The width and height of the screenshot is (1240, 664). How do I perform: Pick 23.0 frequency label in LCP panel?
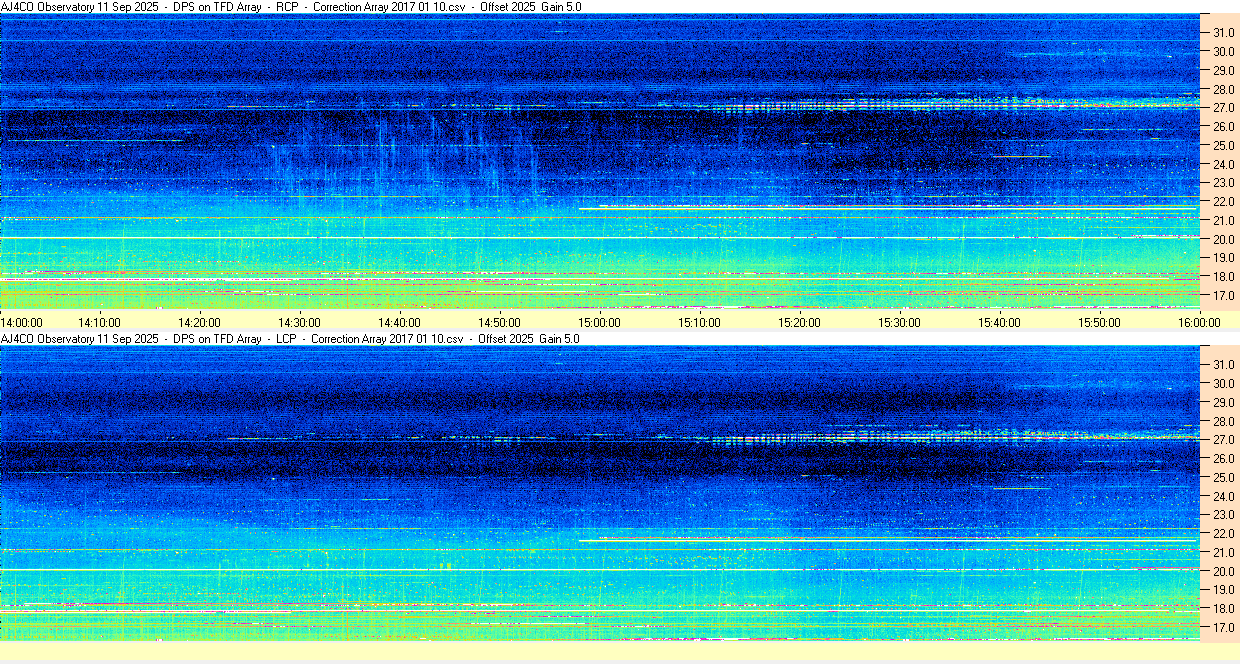click(1224, 515)
